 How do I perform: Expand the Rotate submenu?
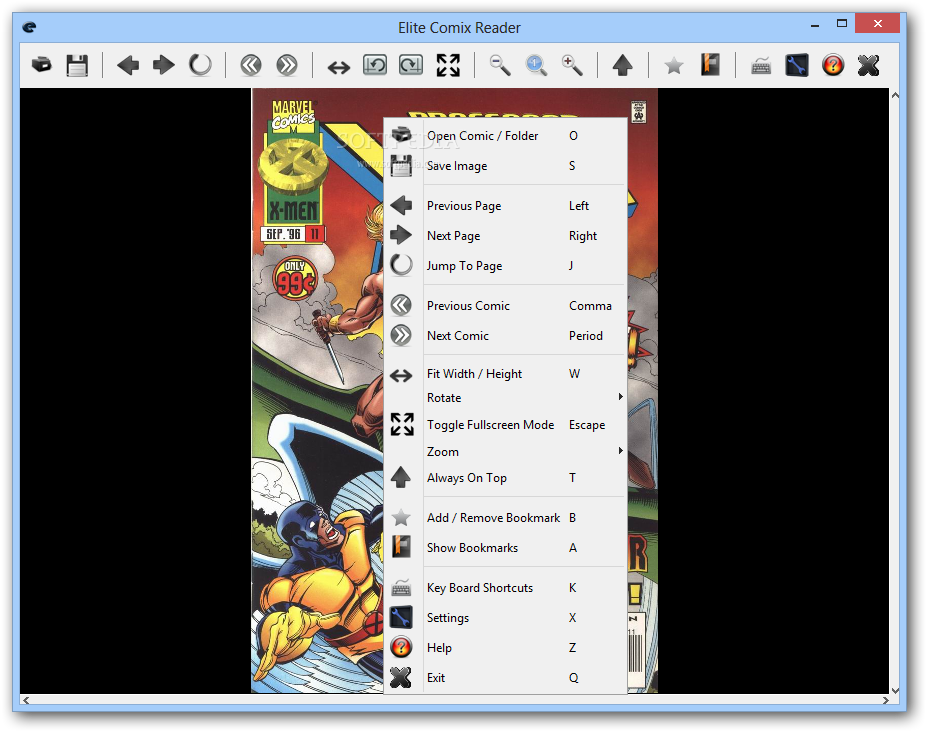point(505,398)
